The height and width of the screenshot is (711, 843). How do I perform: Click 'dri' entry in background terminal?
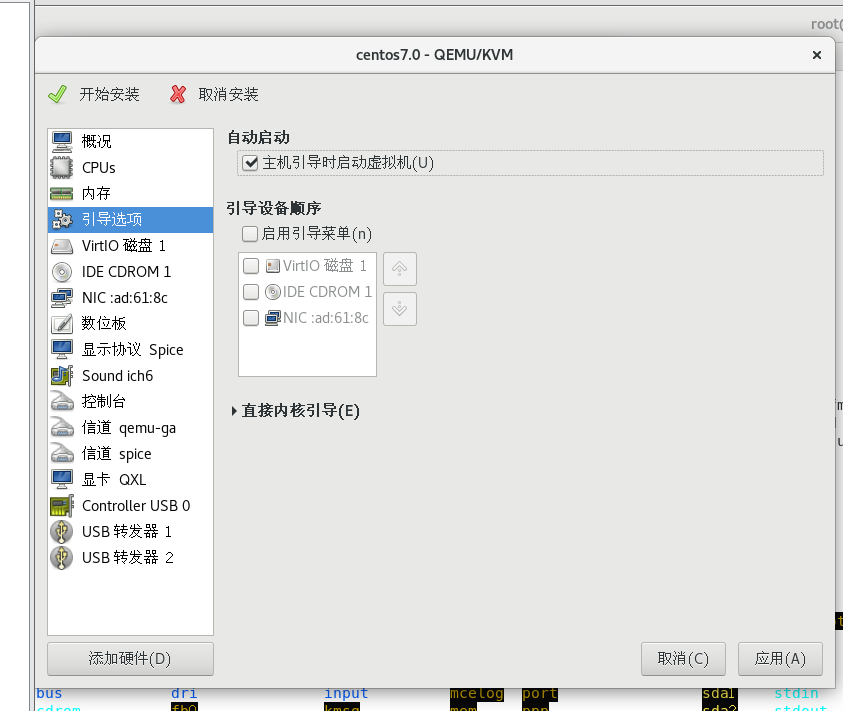(184, 693)
